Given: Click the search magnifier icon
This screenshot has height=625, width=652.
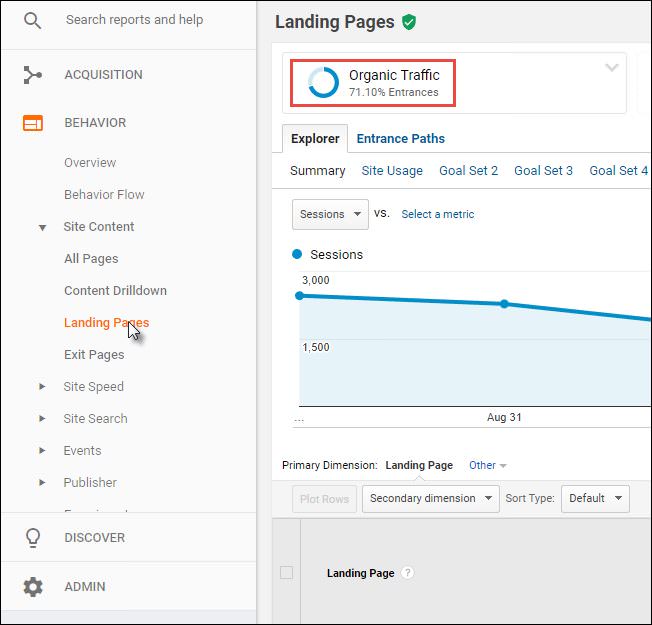Looking at the screenshot, I should (32, 20).
